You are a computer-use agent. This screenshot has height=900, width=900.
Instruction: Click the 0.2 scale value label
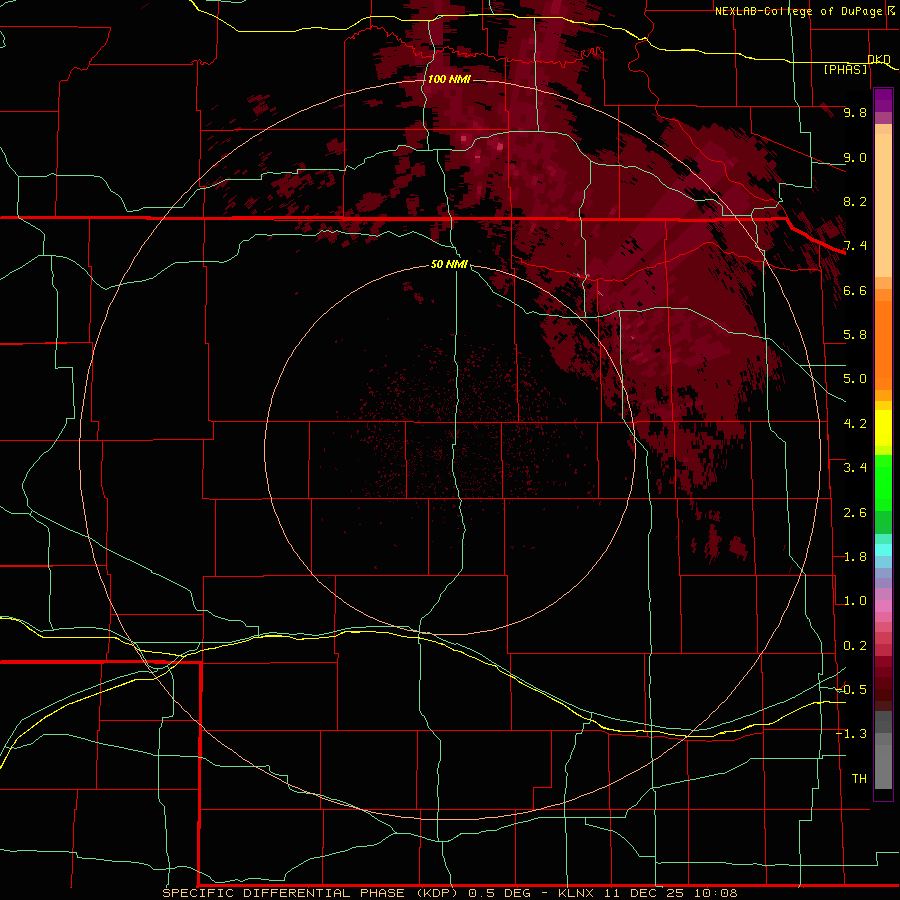pos(855,646)
